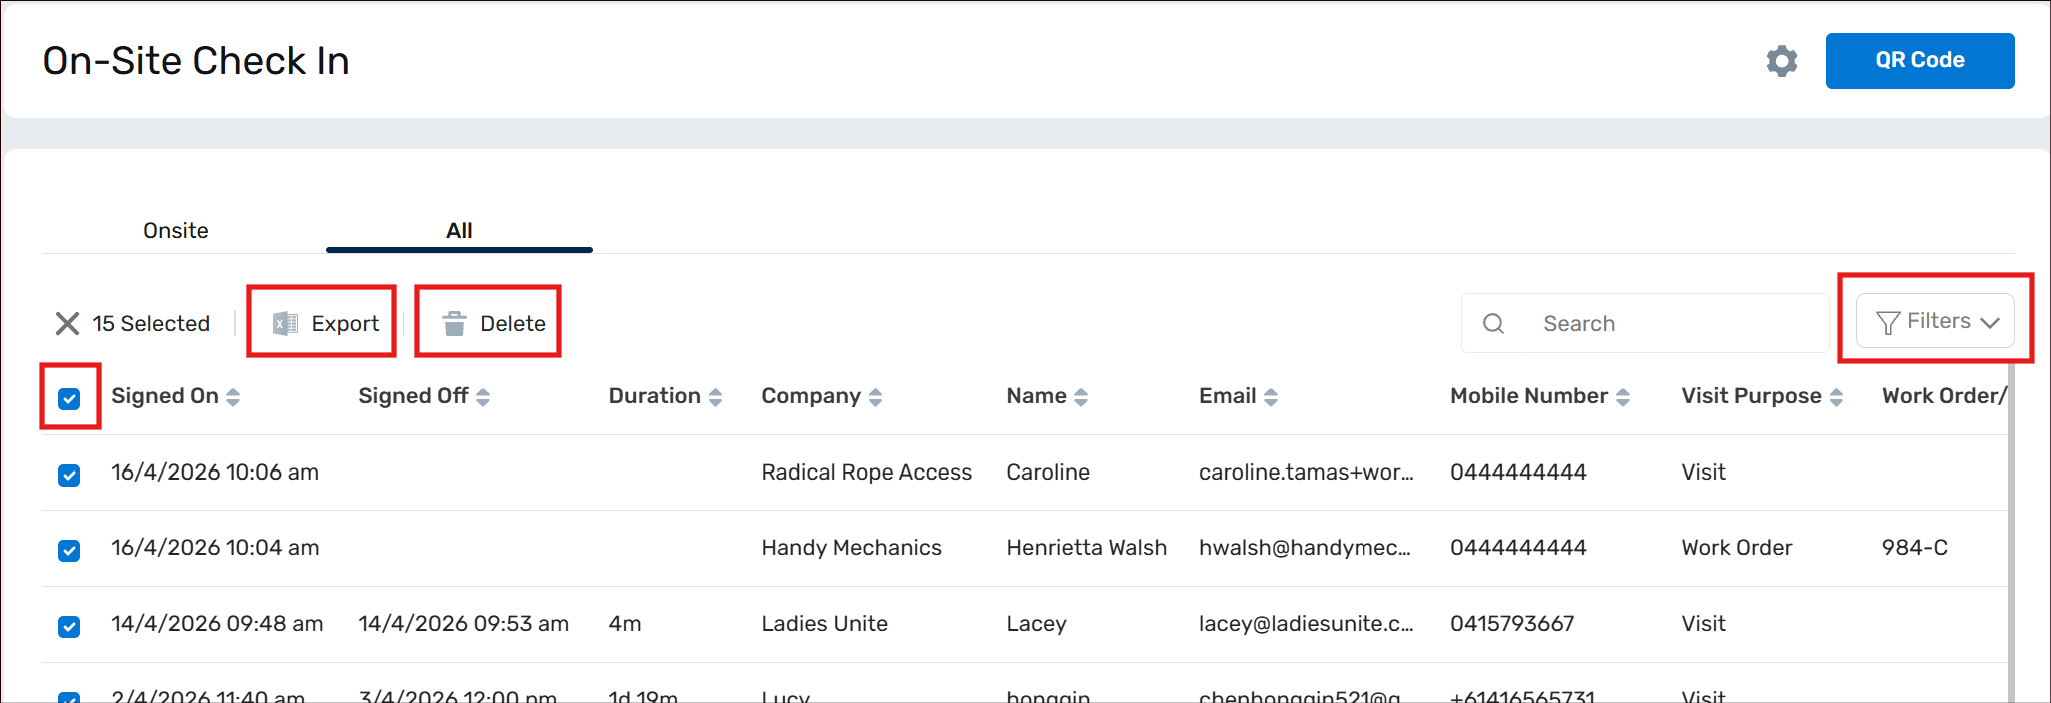
Task: Sort by Mobile Number column arrows
Action: pos(1622,397)
